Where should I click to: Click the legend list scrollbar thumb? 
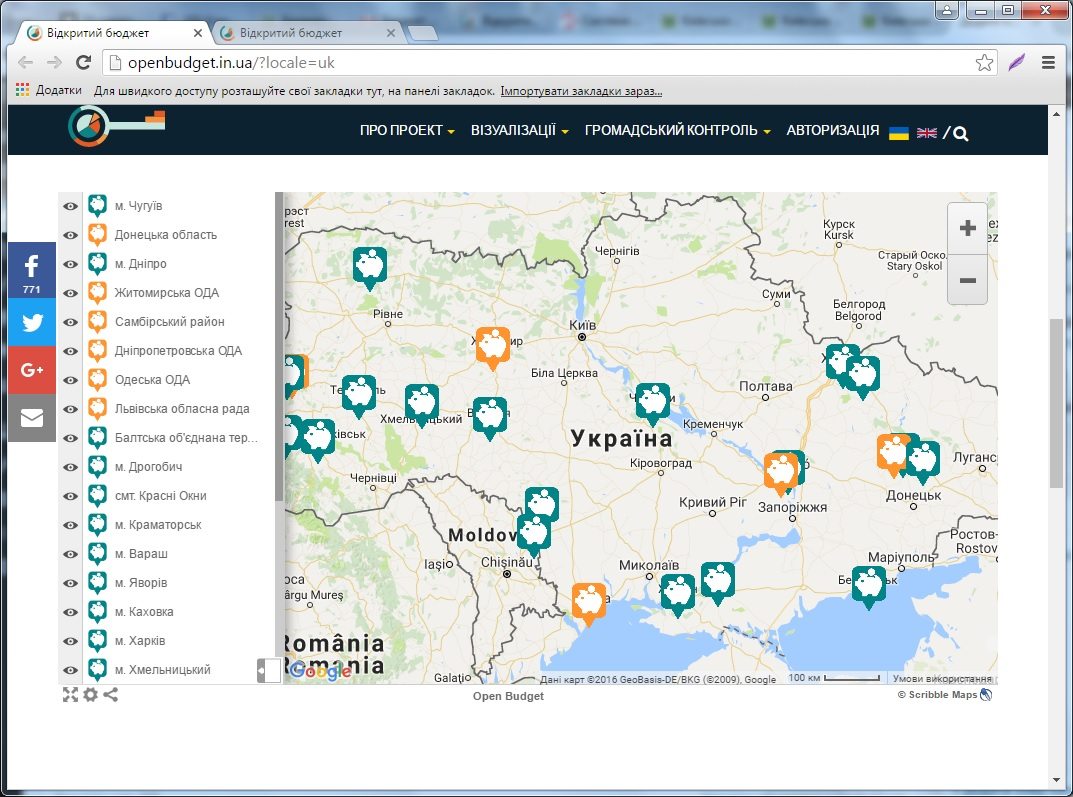coord(279,345)
